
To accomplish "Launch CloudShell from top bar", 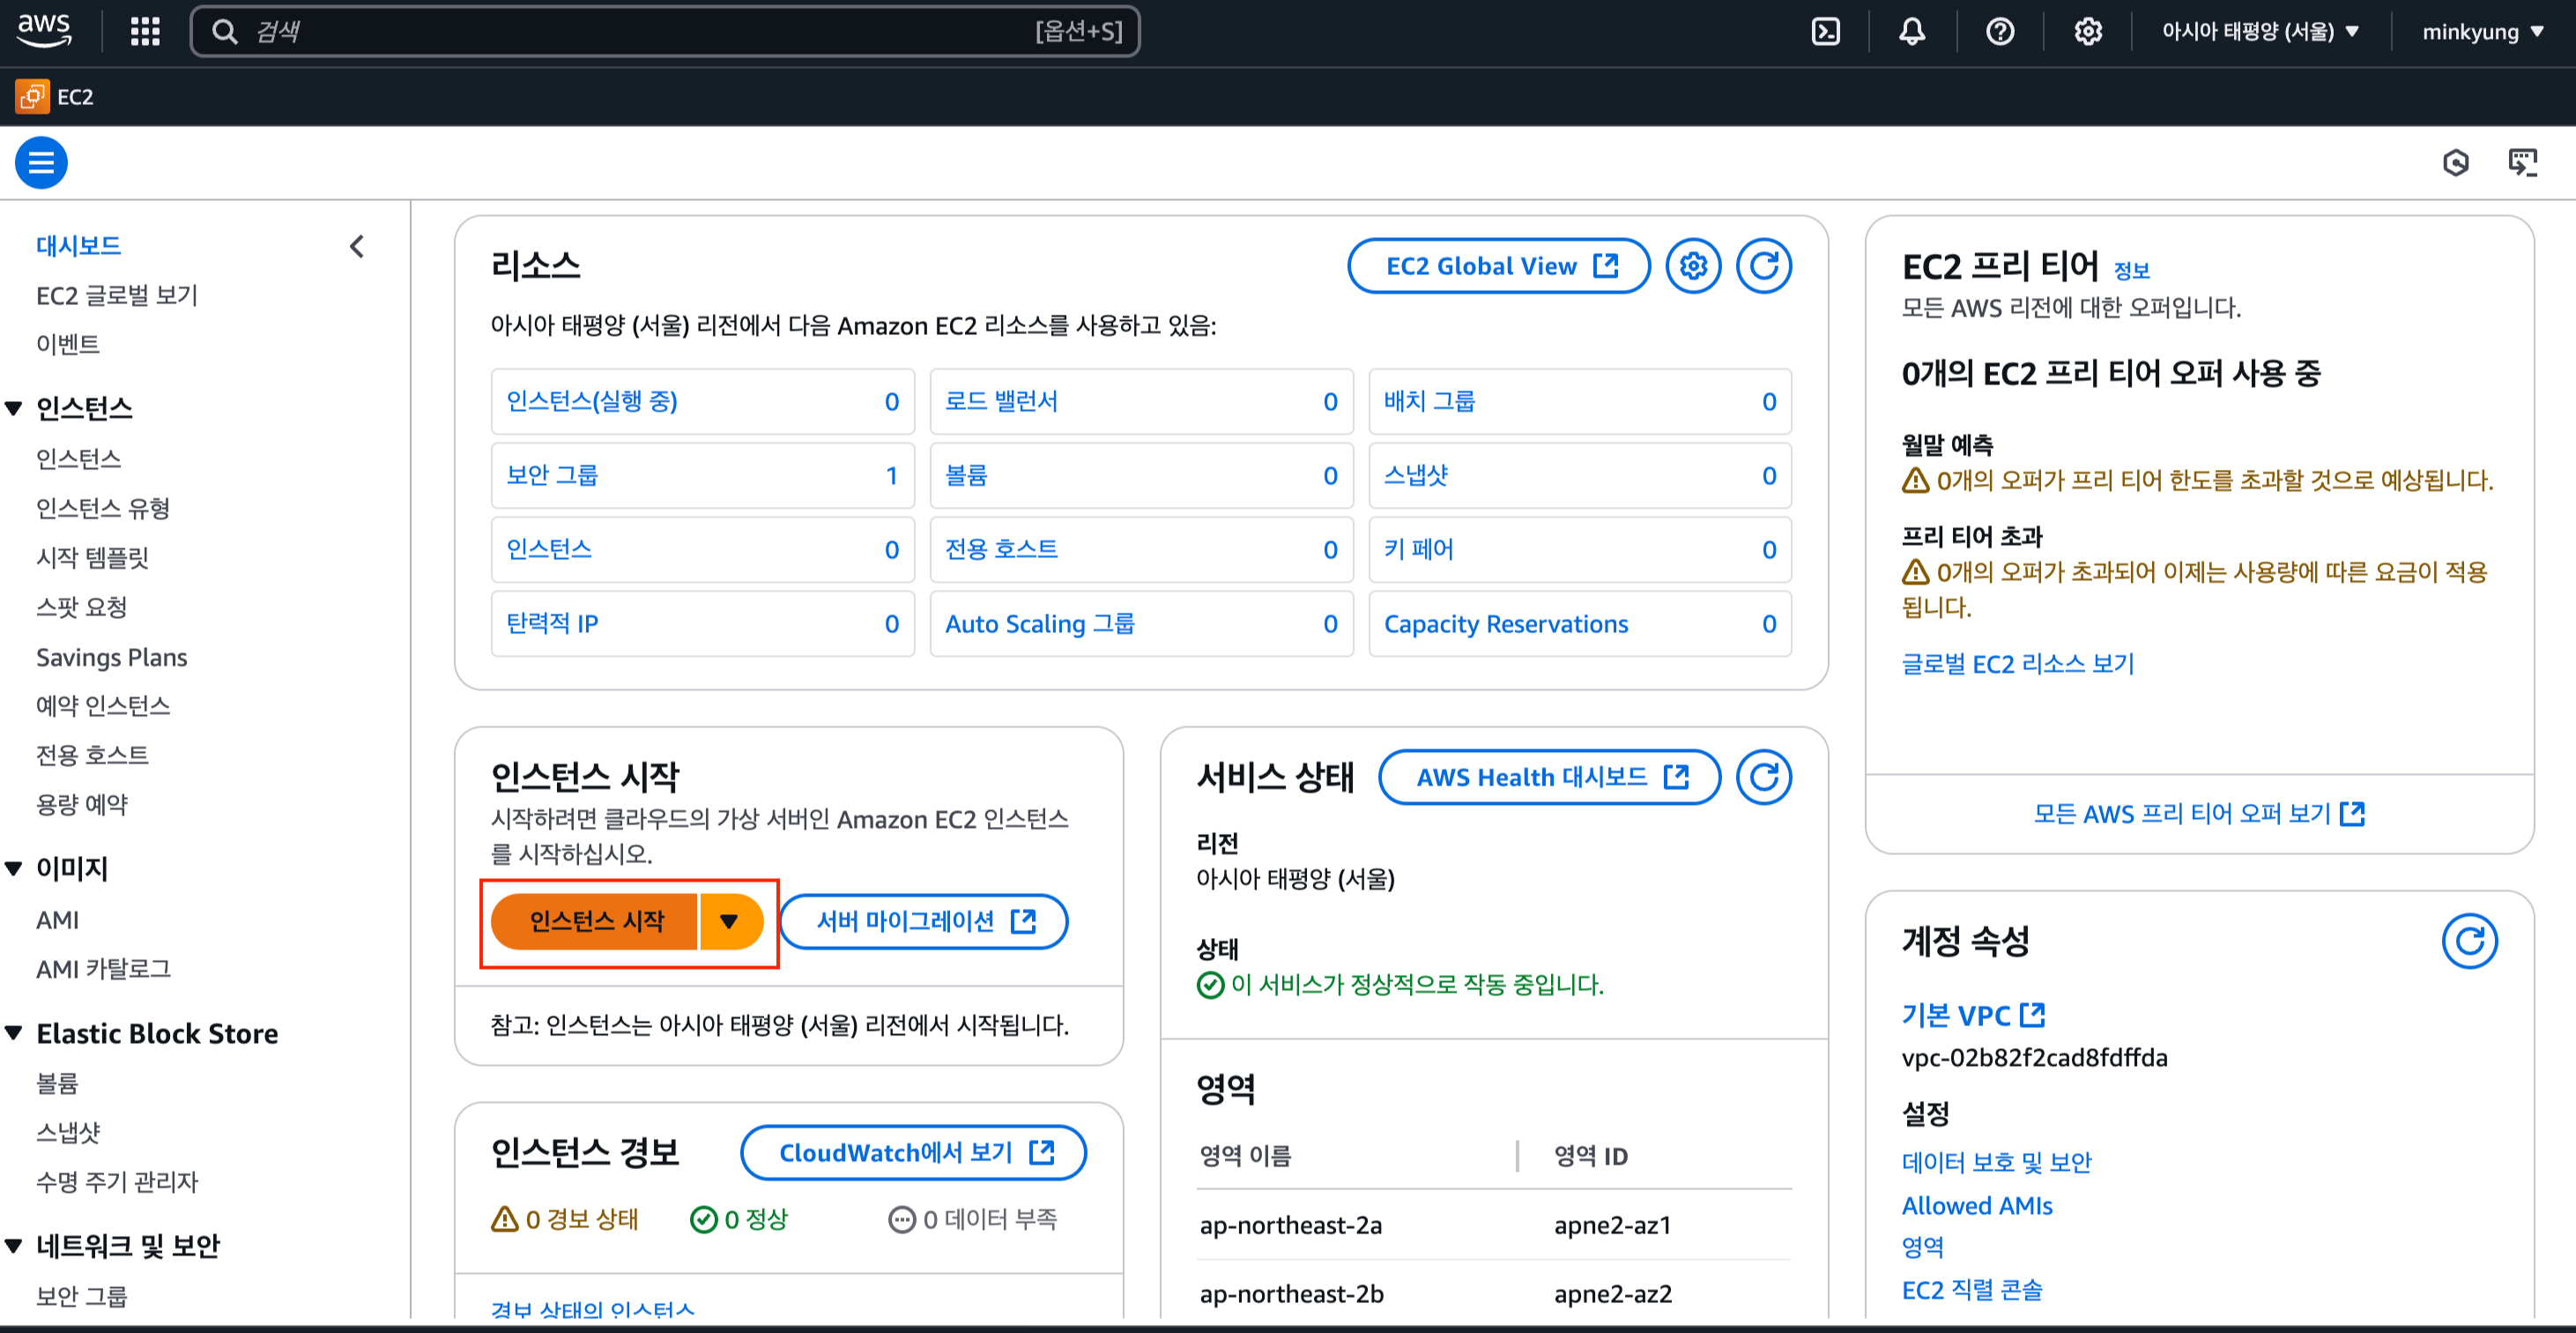I will pyautogui.click(x=1826, y=32).
